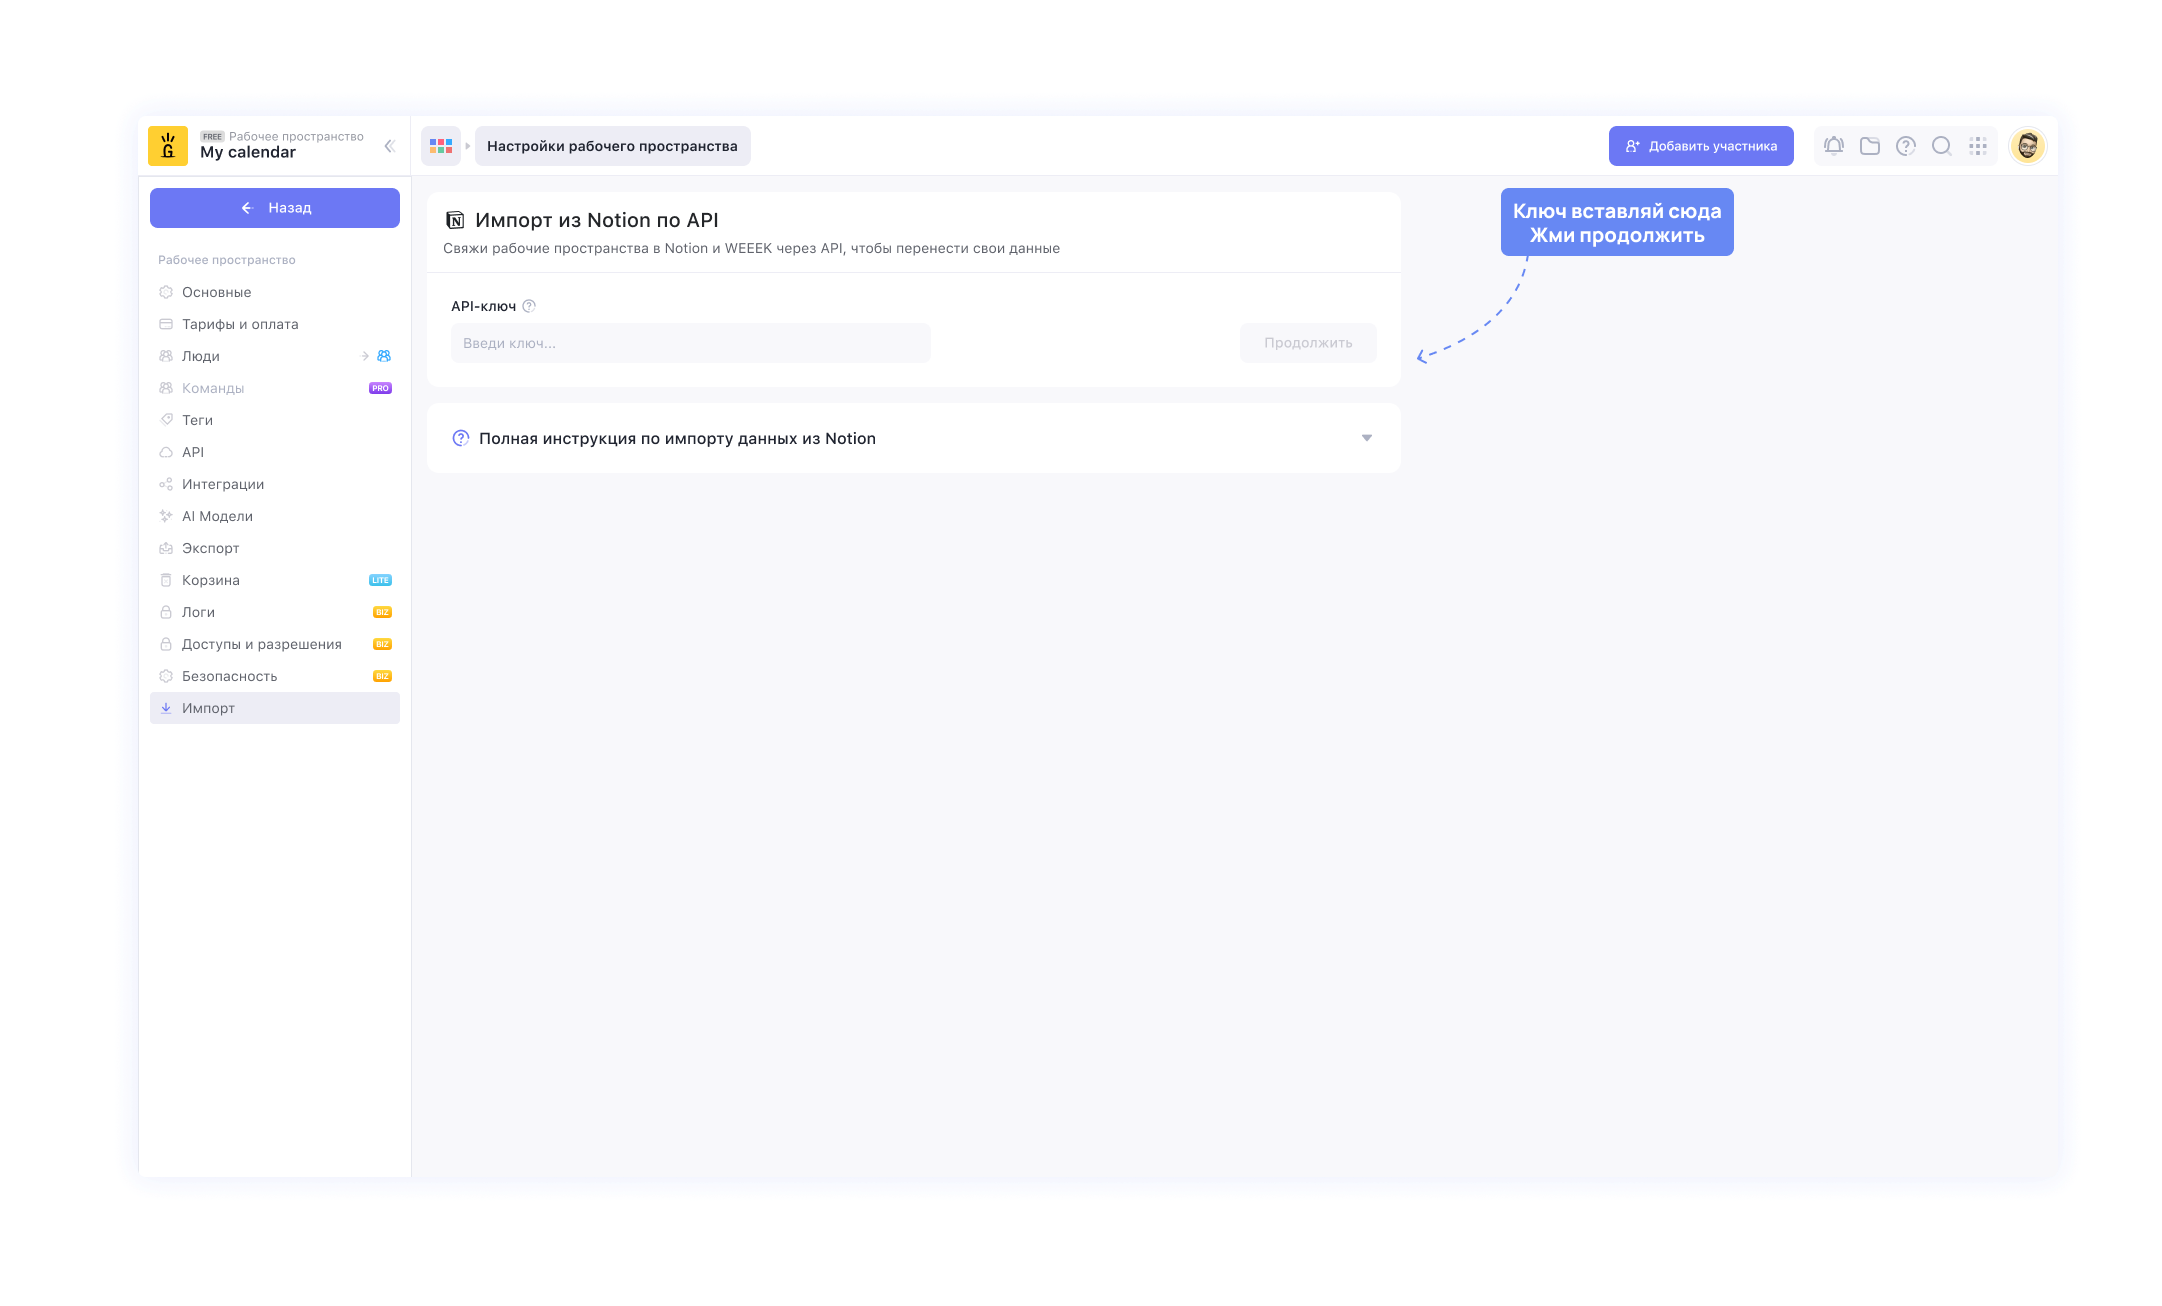Click the colorful services grid icon
Screen dimensions: 2162x1306
[x=441, y=146]
